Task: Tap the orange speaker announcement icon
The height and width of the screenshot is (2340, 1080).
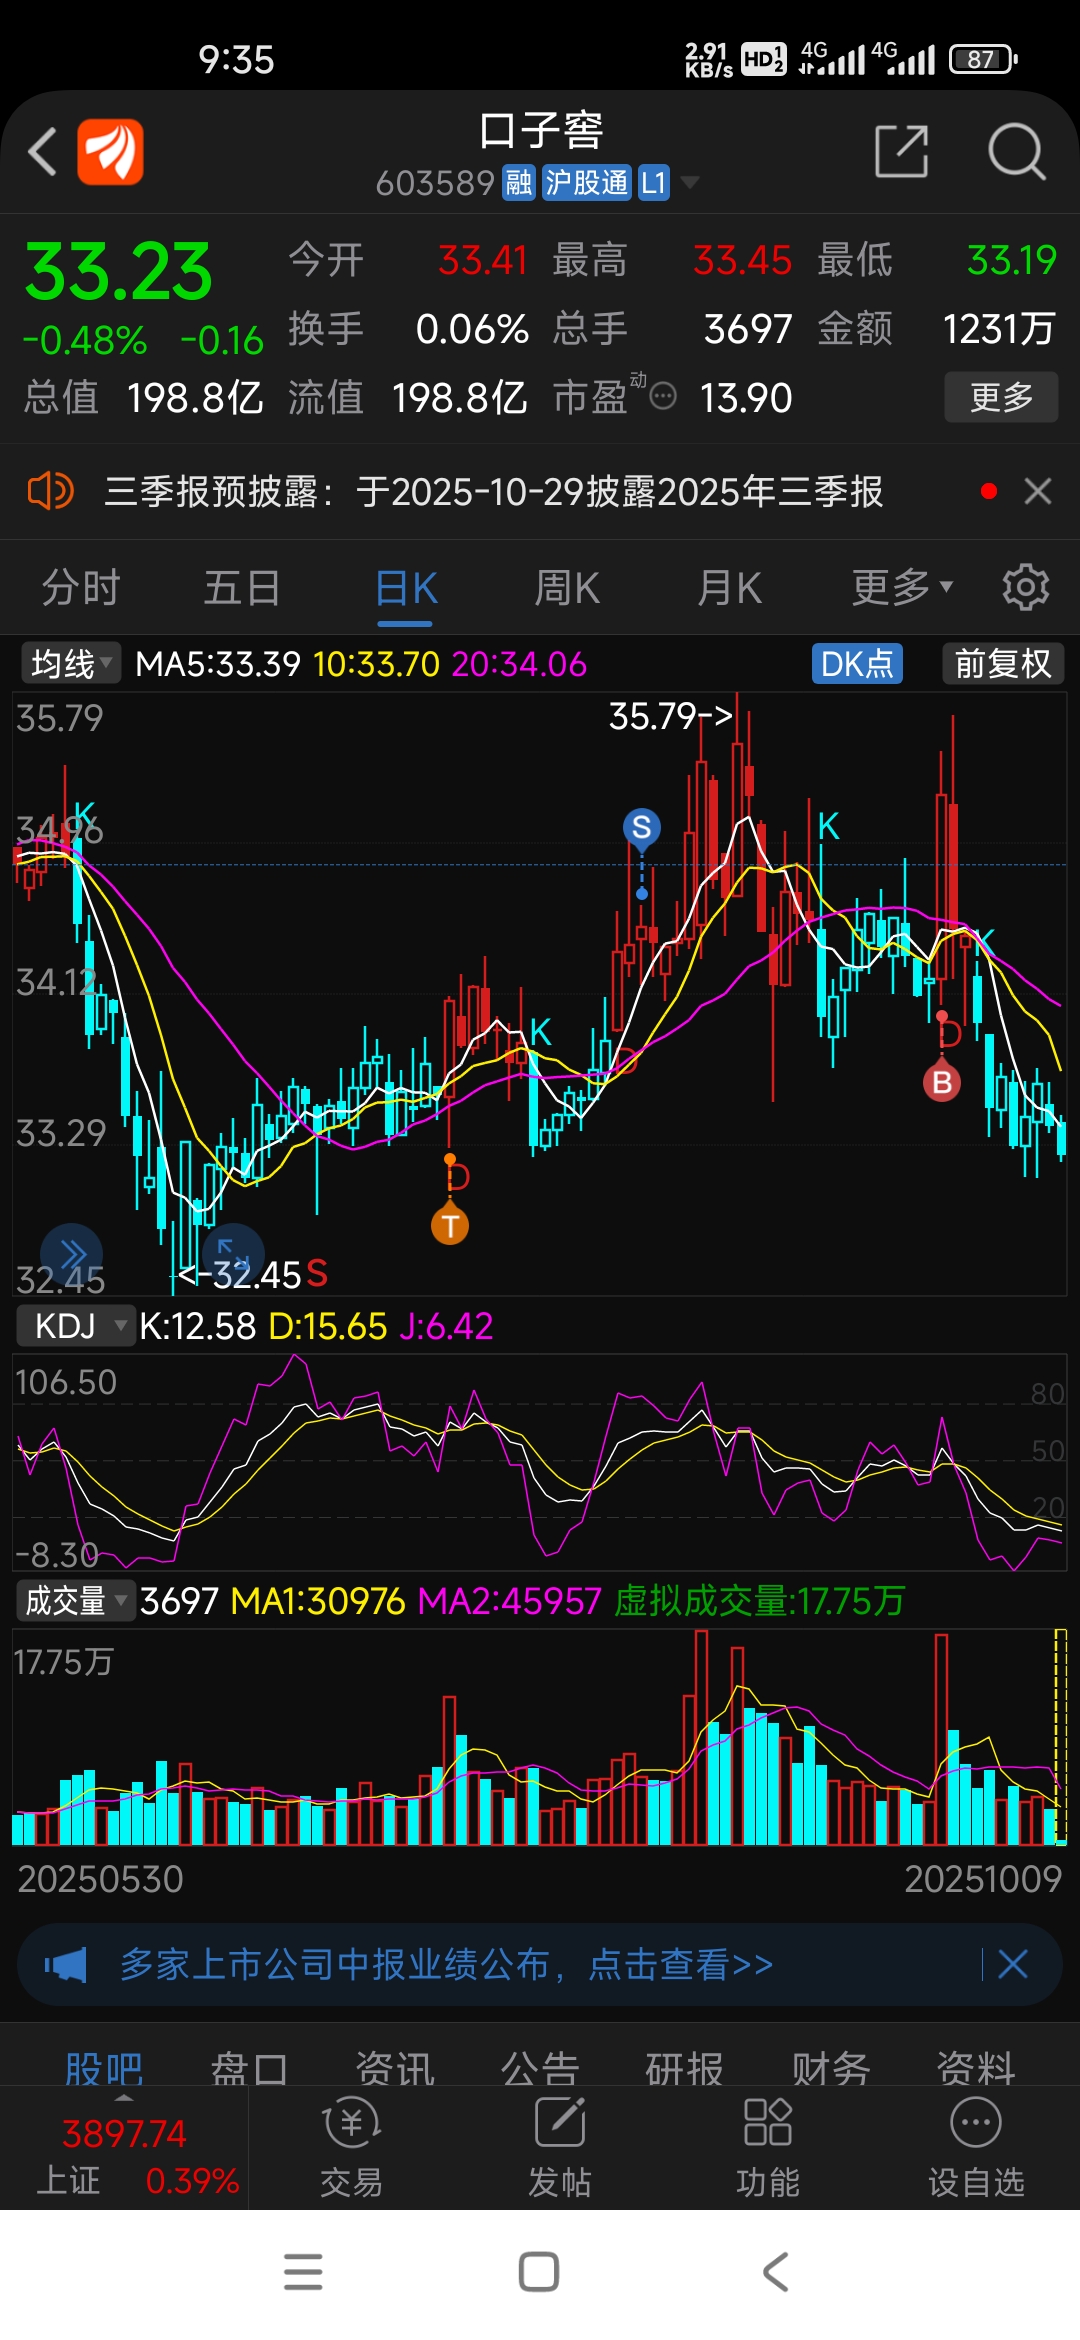Action: (50, 491)
